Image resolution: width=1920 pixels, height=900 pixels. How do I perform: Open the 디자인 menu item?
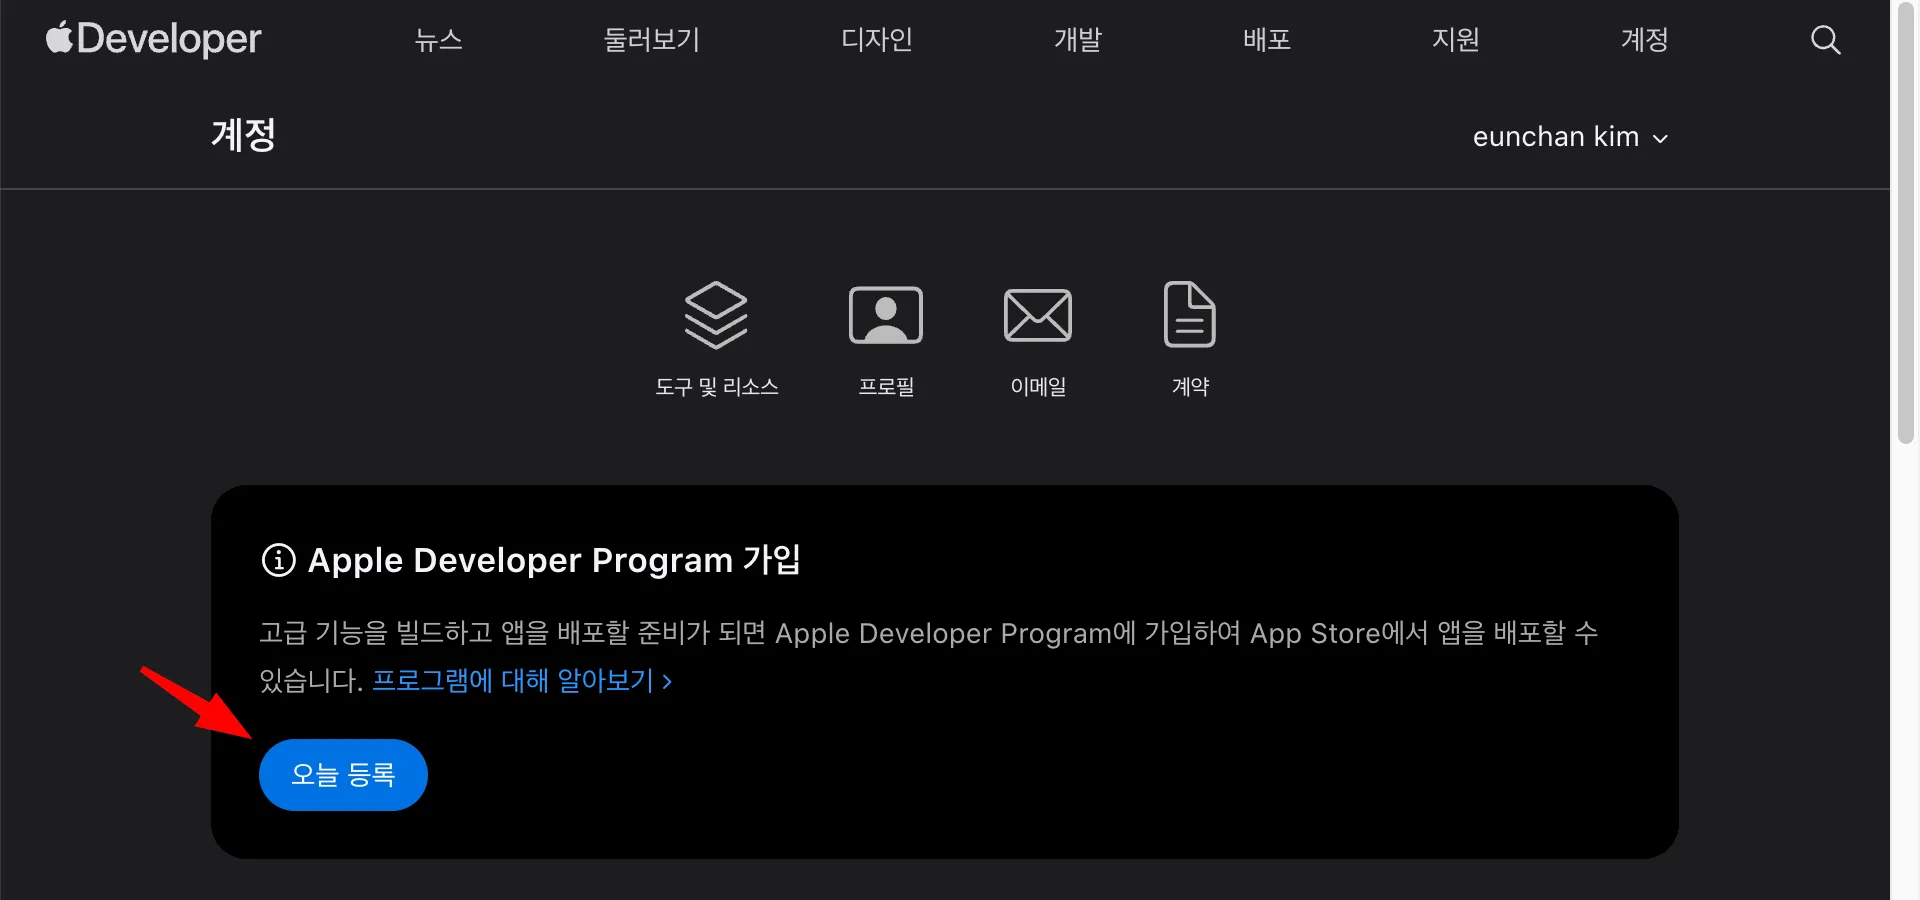(877, 40)
